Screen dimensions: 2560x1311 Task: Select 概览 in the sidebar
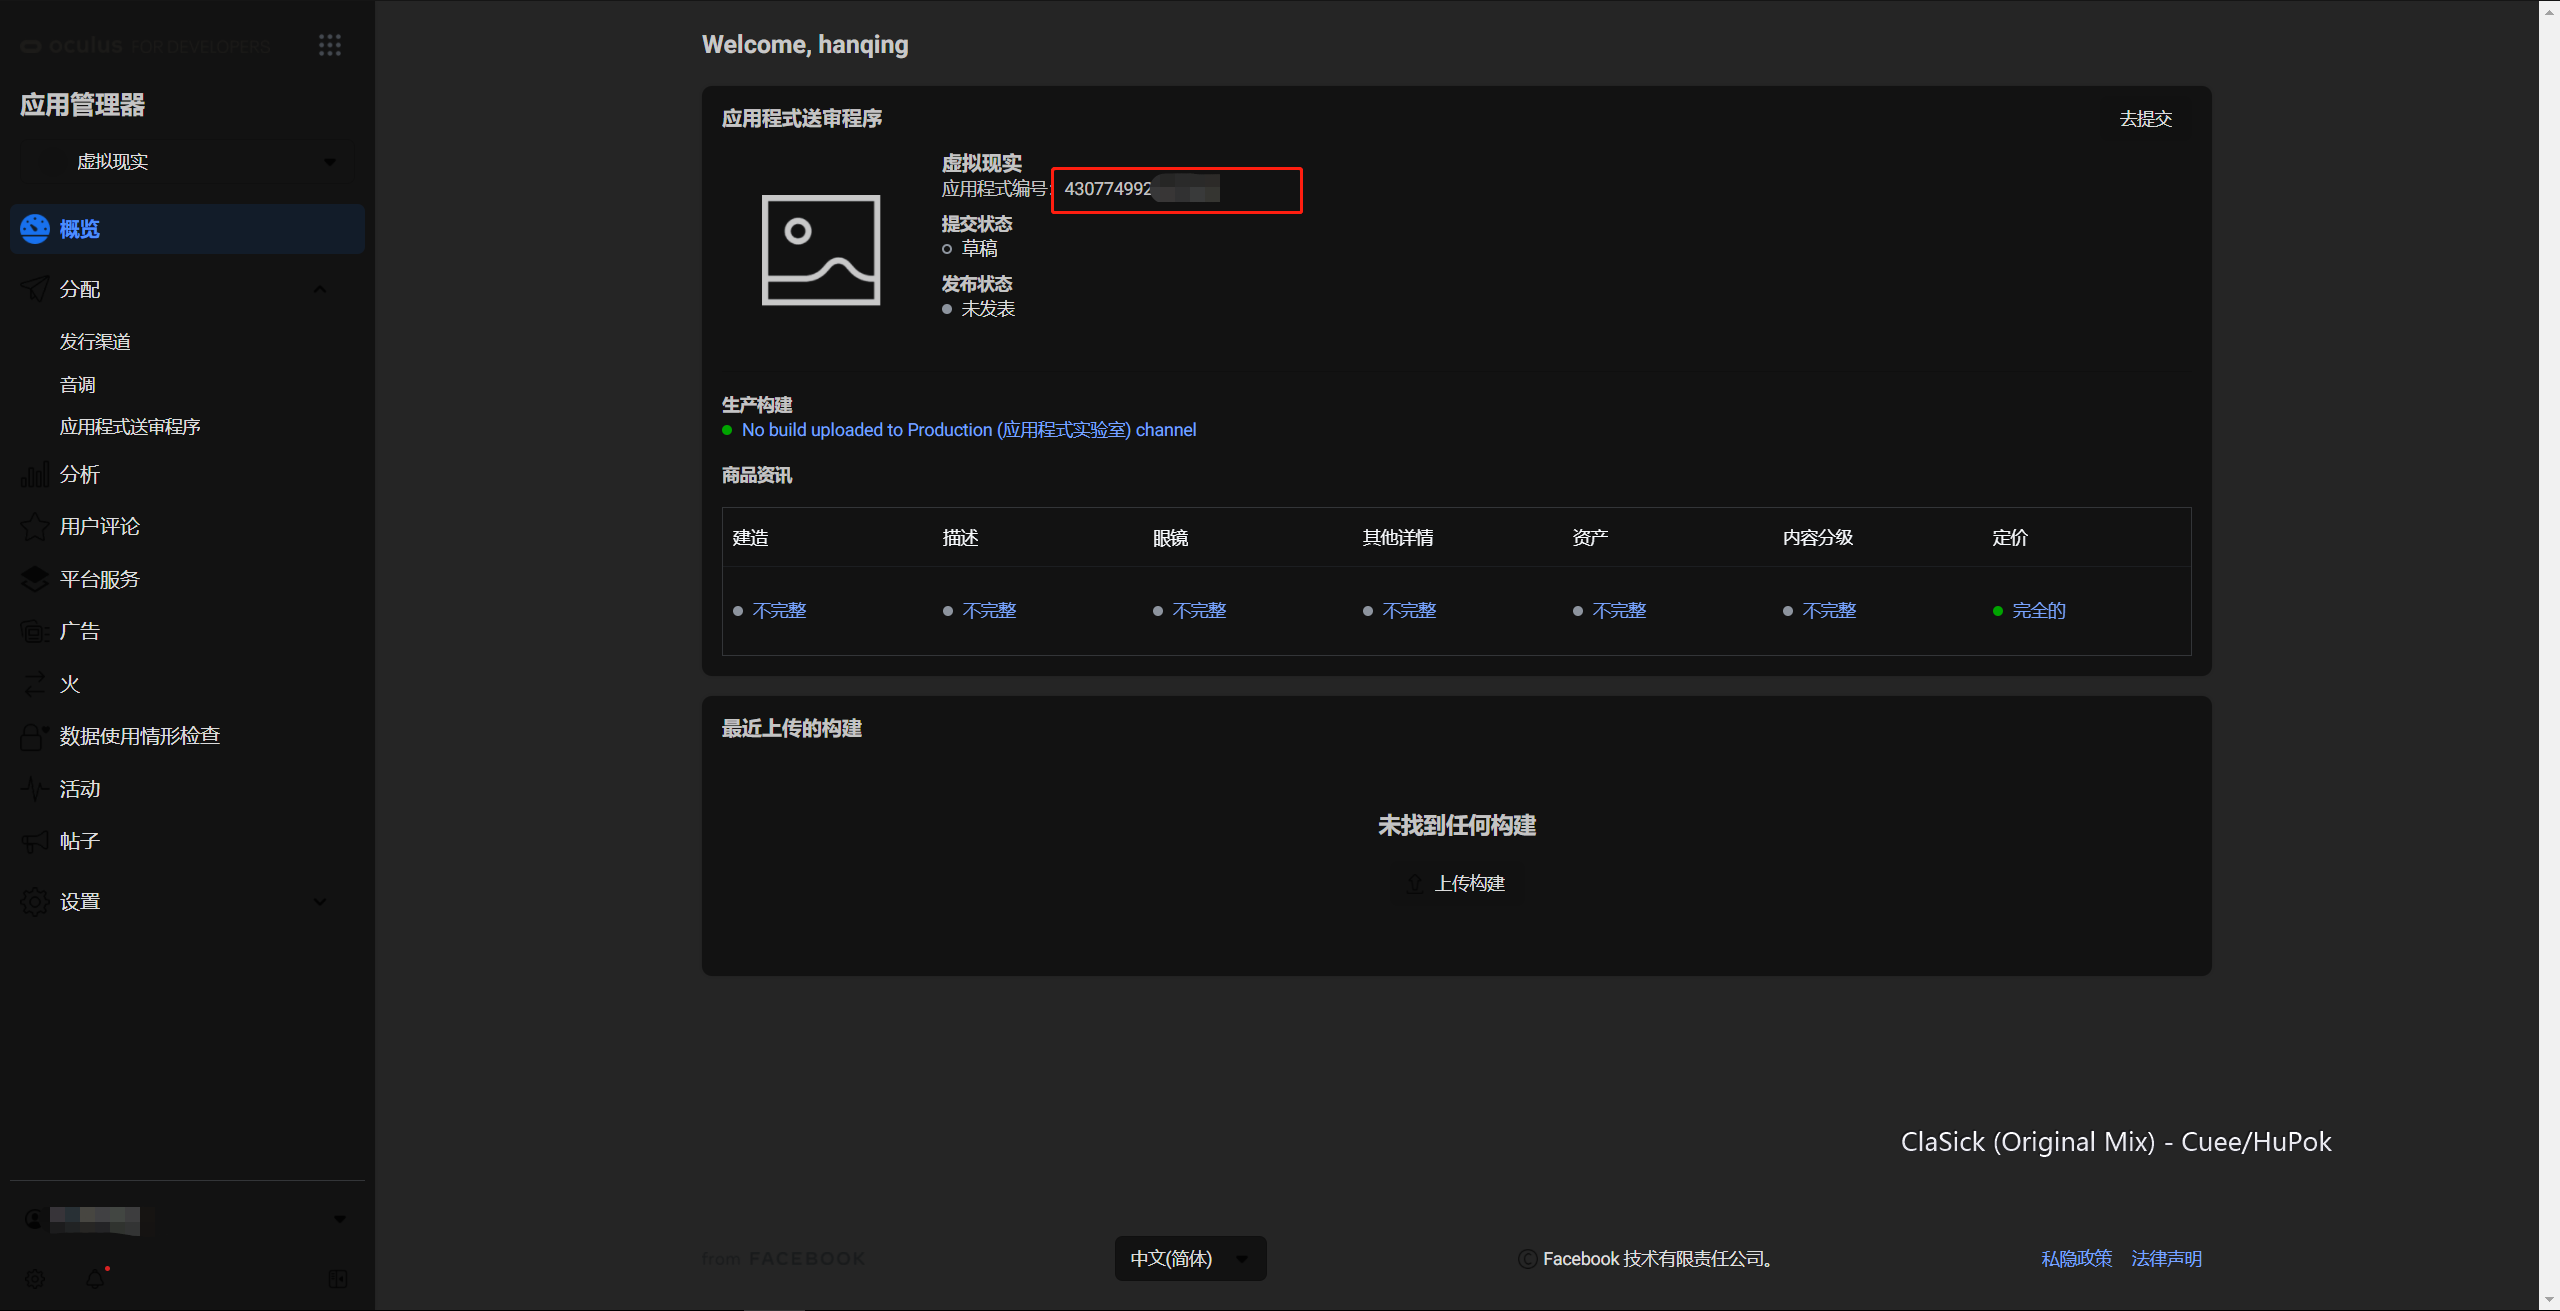pos(187,229)
